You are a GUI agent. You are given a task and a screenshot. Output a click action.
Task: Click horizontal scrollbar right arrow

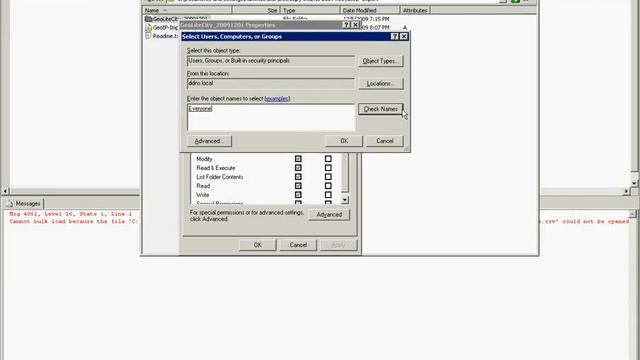pyautogui.click(x=626, y=191)
